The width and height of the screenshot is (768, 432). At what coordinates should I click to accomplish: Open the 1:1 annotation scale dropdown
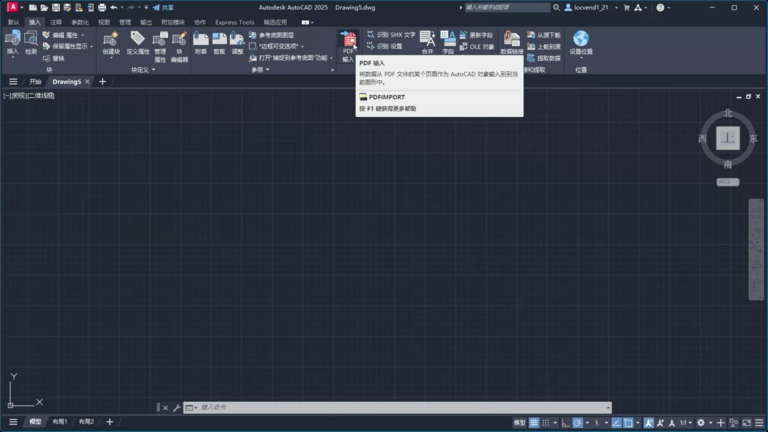(685, 423)
